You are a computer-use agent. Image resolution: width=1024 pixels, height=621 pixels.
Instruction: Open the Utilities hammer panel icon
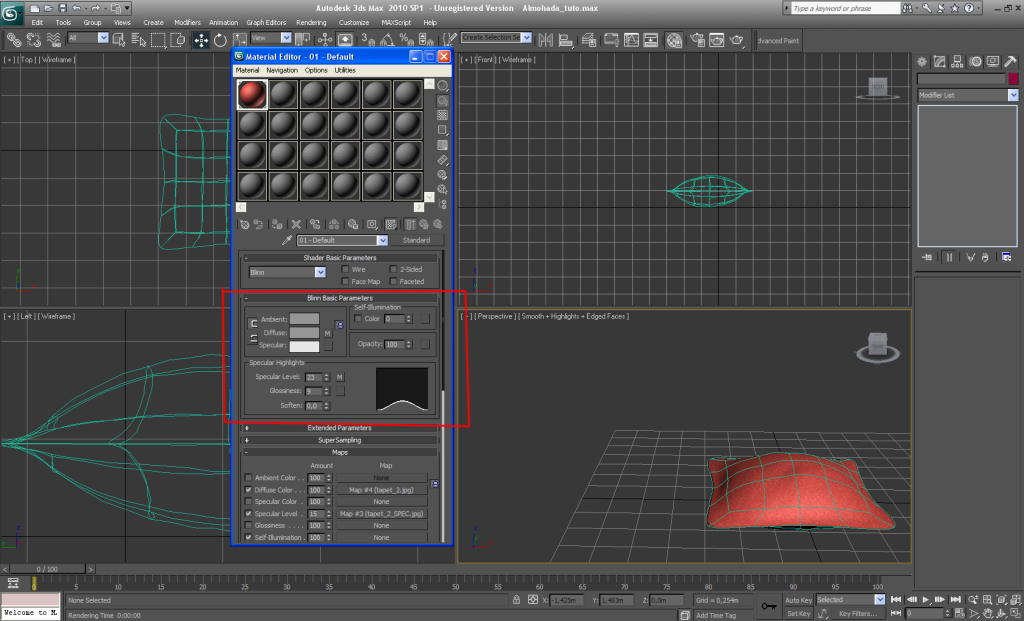click(1010, 61)
